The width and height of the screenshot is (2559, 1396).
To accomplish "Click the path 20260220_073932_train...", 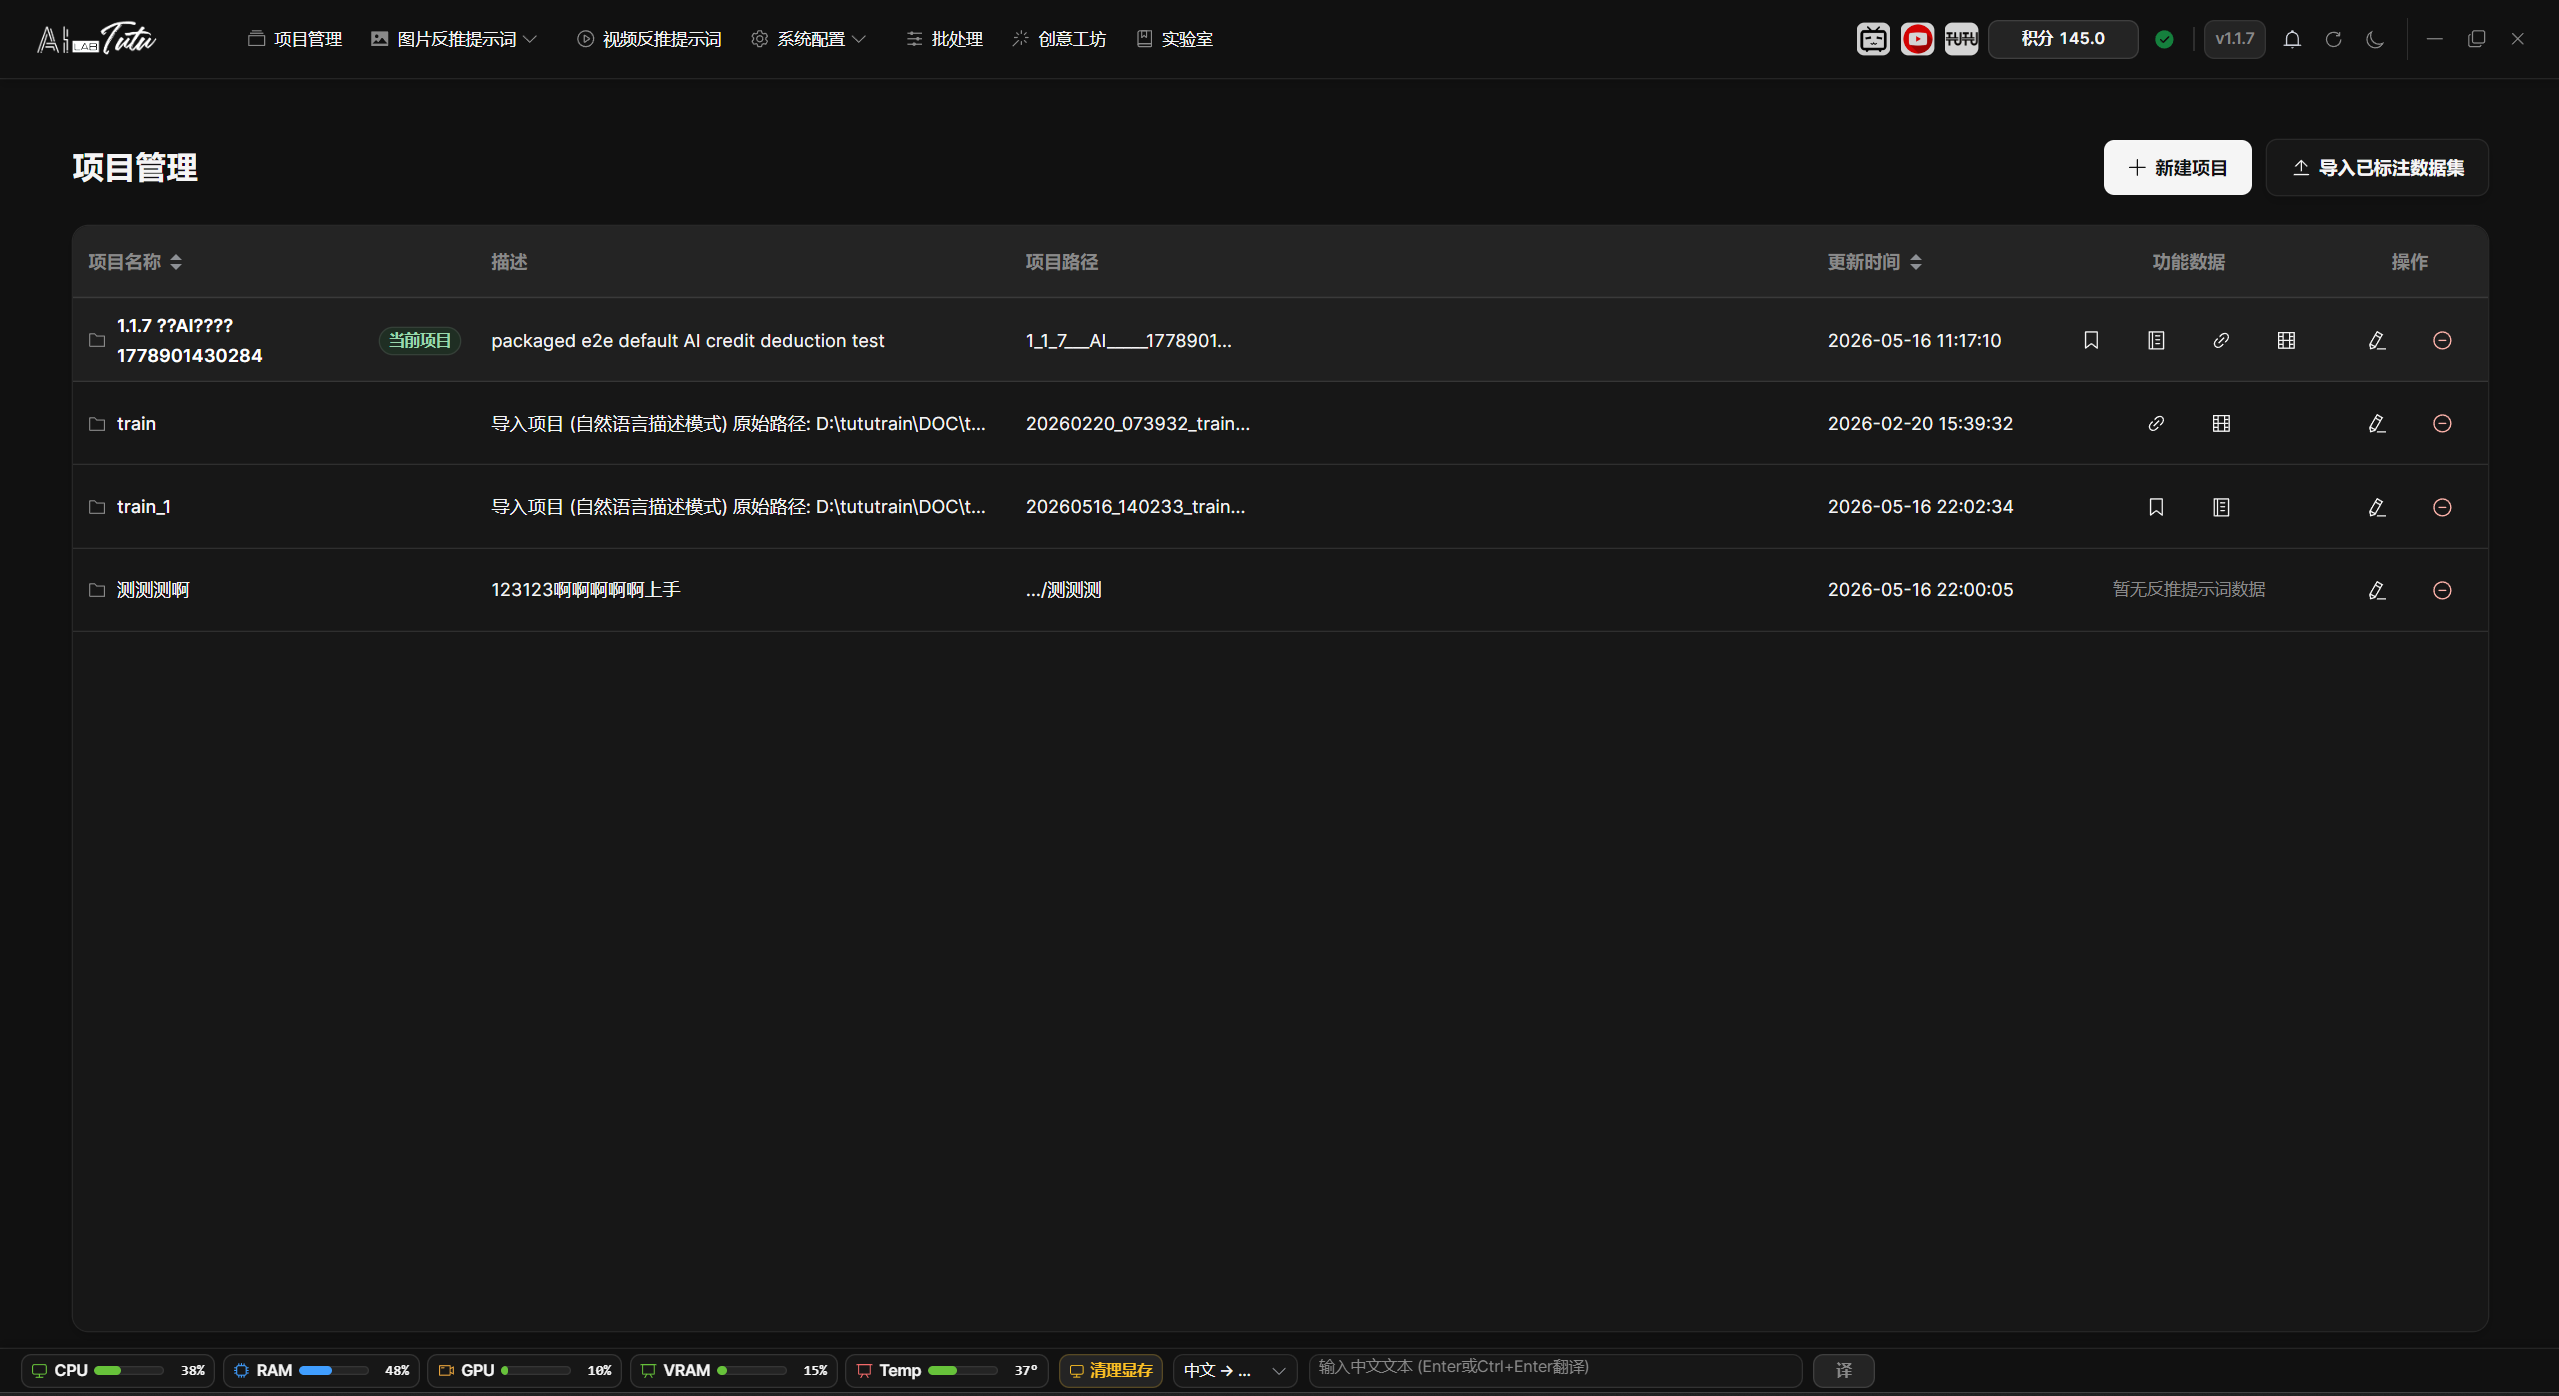I will point(1138,423).
